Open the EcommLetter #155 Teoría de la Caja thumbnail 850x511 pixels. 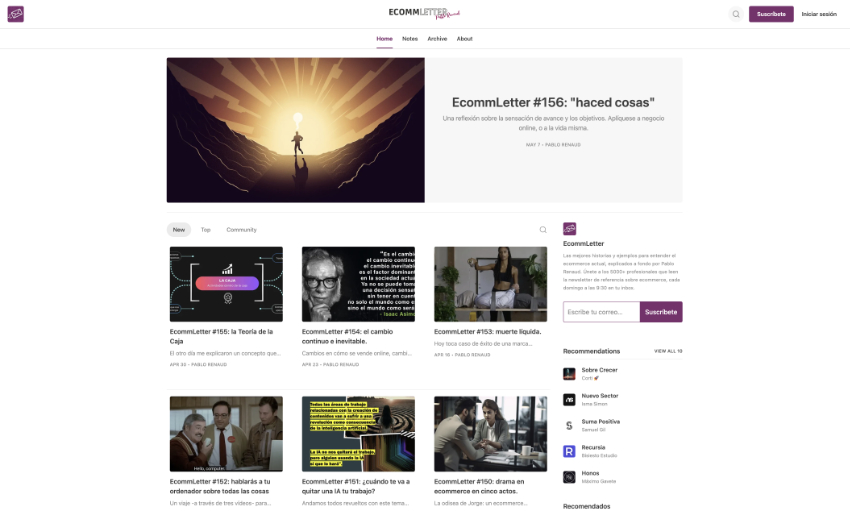pos(226,284)
